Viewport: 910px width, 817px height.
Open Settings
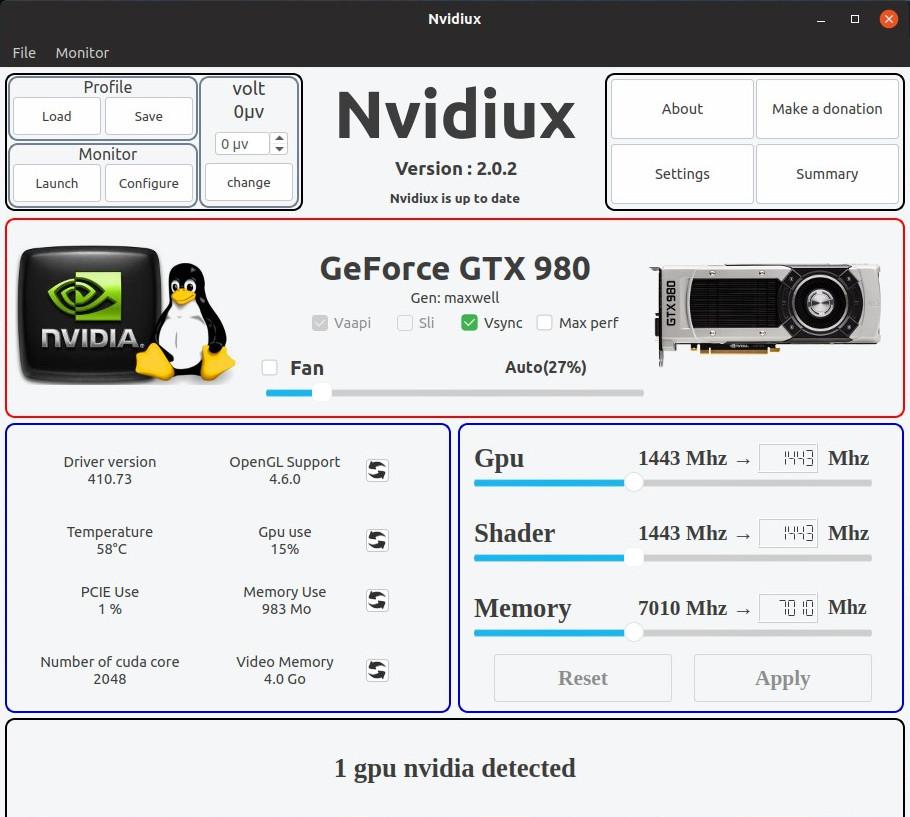[x=682, y=173]
